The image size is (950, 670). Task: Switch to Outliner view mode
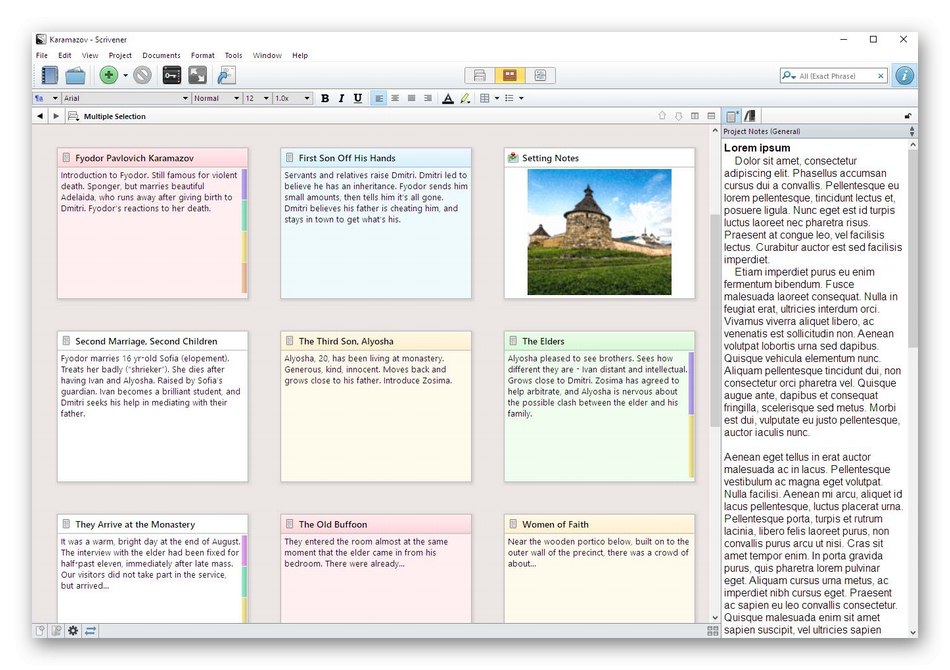pos(540,75)
